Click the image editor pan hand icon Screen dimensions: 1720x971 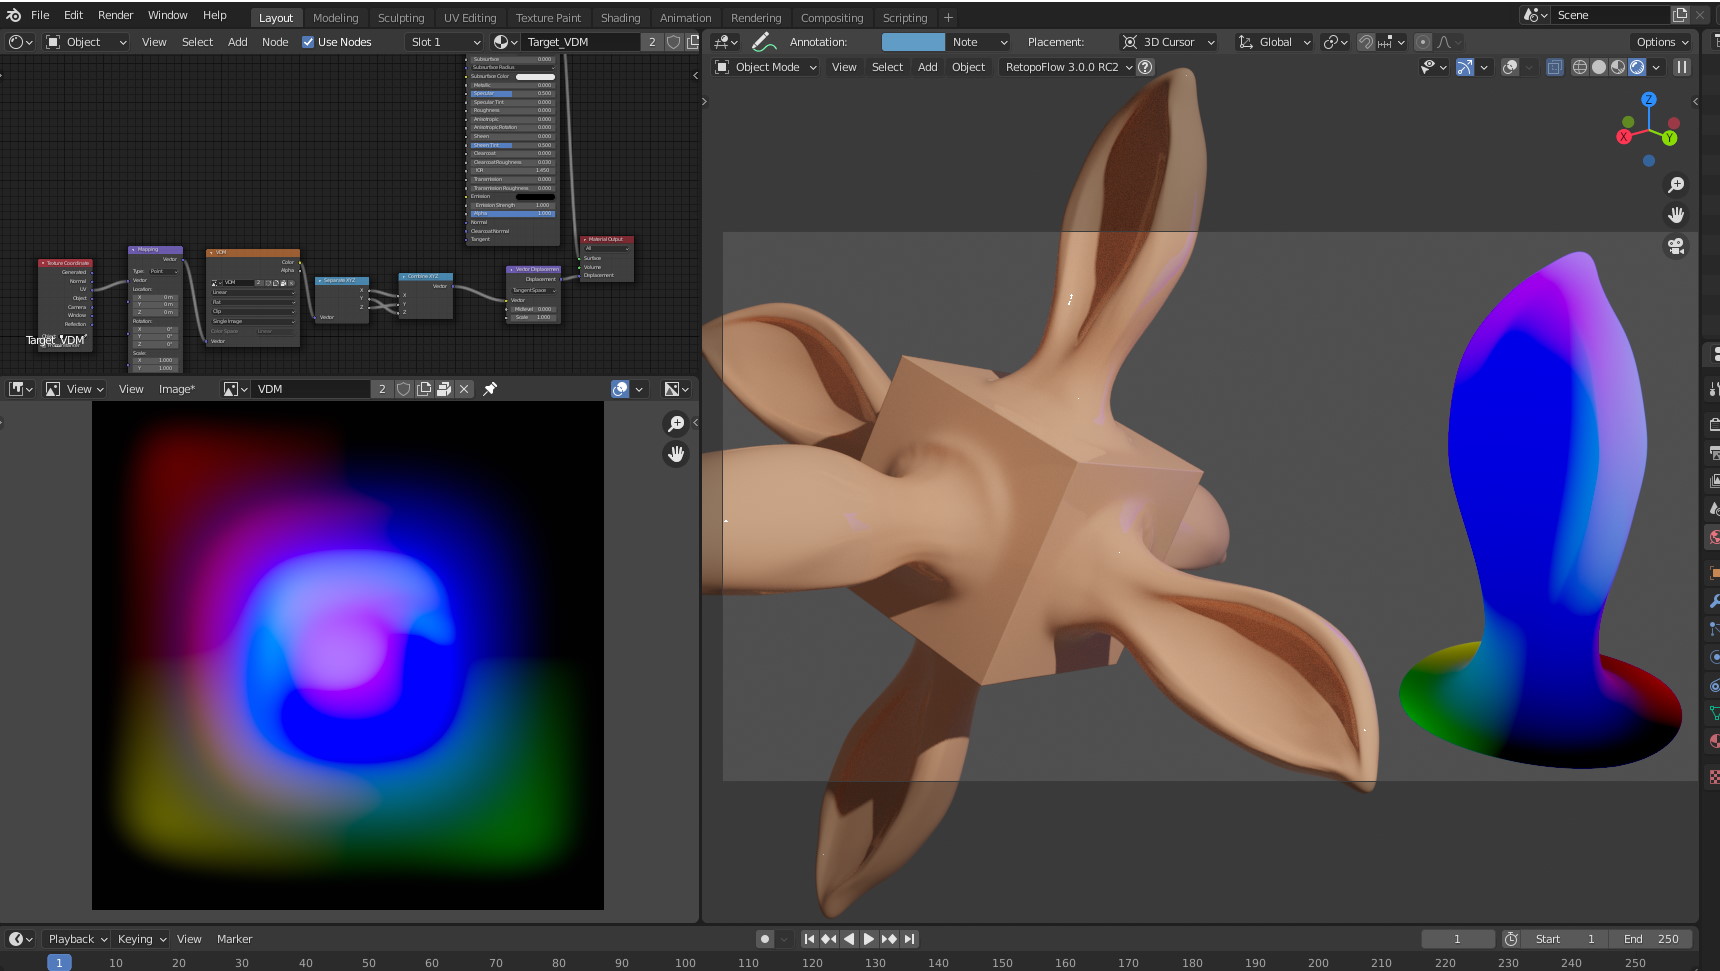pos(676,454)
